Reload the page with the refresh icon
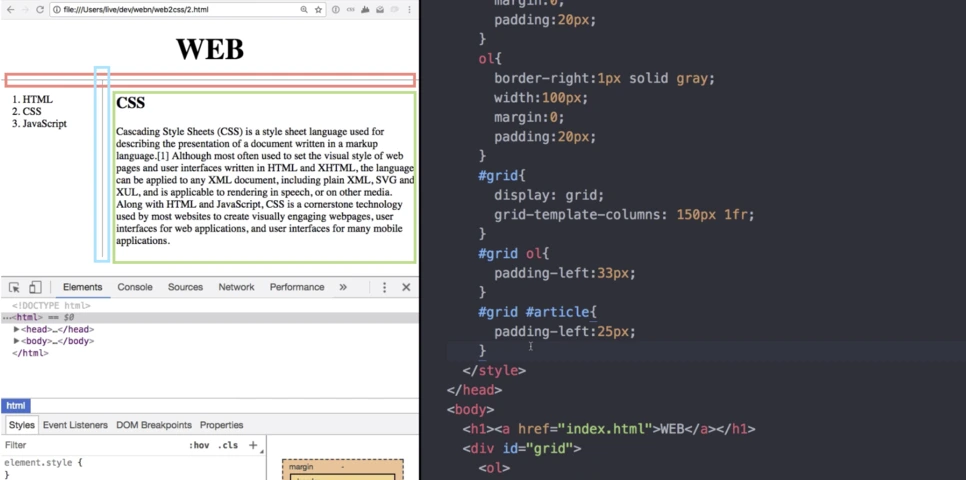 coord(40,10)
